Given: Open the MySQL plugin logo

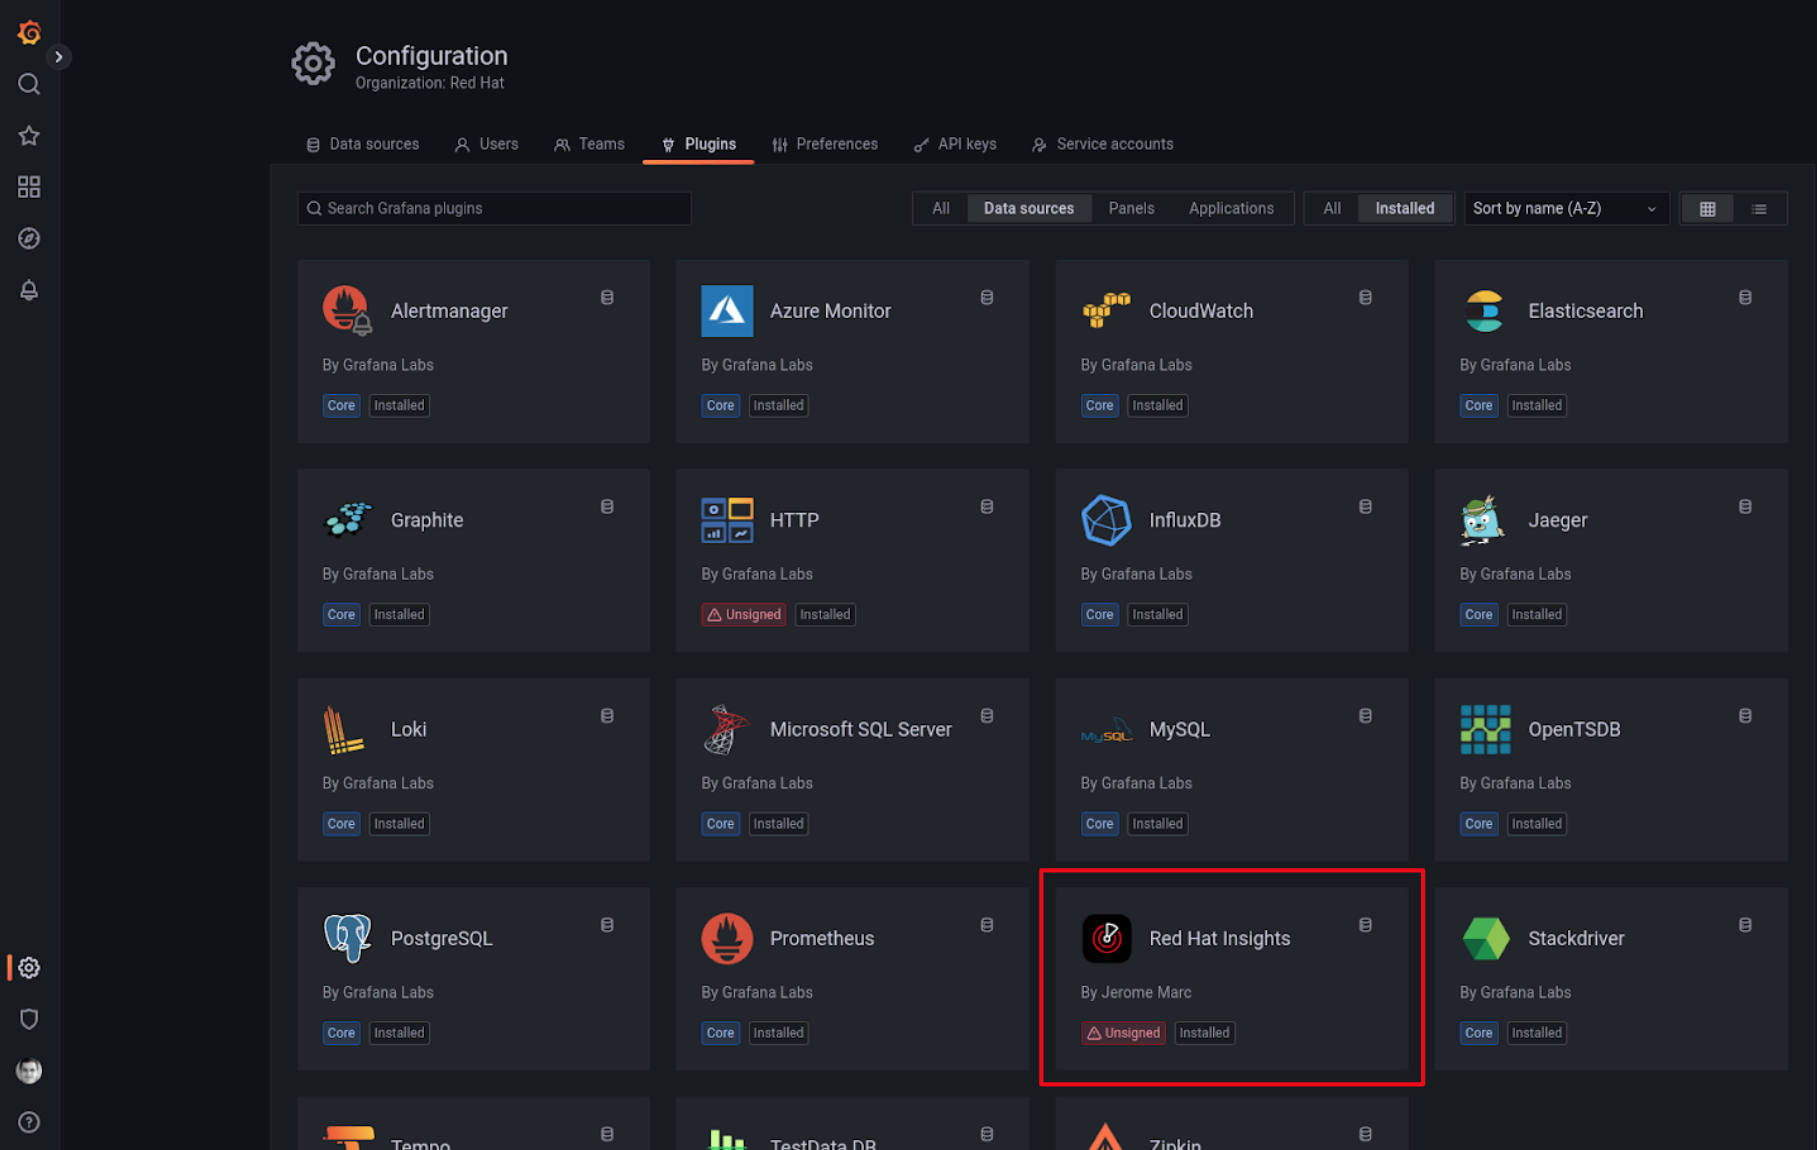Looking at the screenshot, I should pyautogui.click(x=1106, y=729).
